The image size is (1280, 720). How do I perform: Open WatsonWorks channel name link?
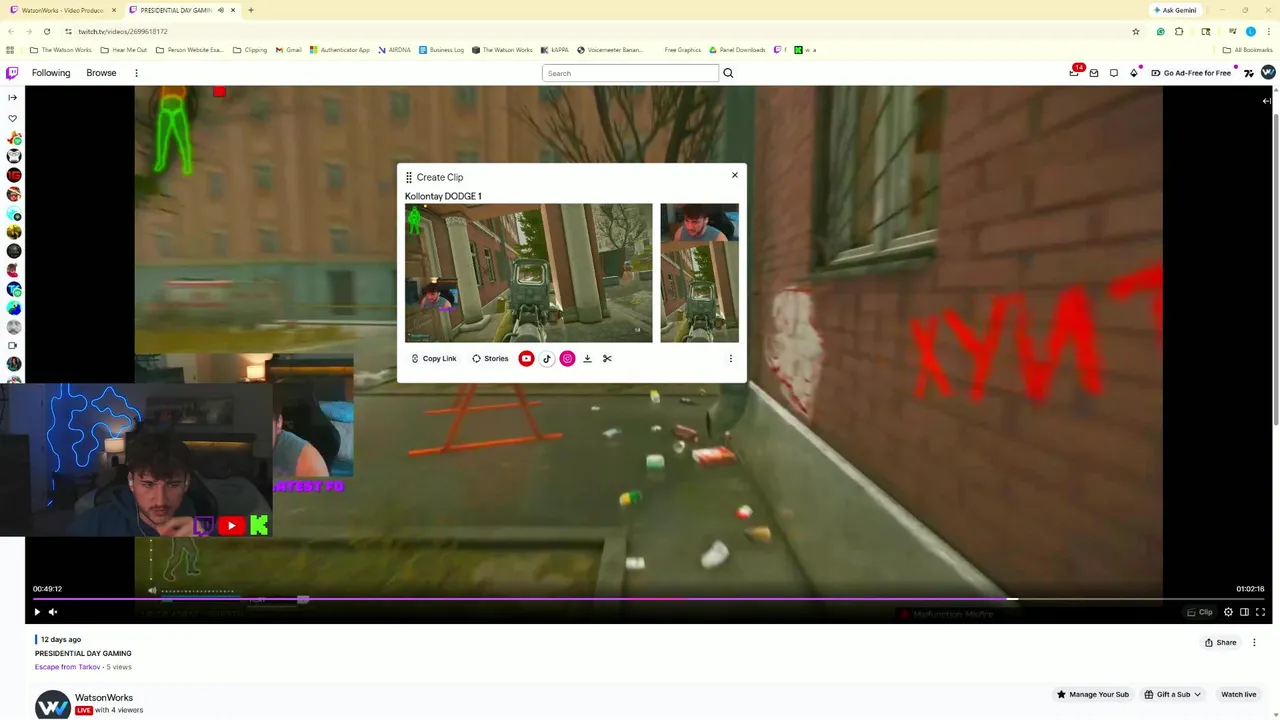(104, 697)
